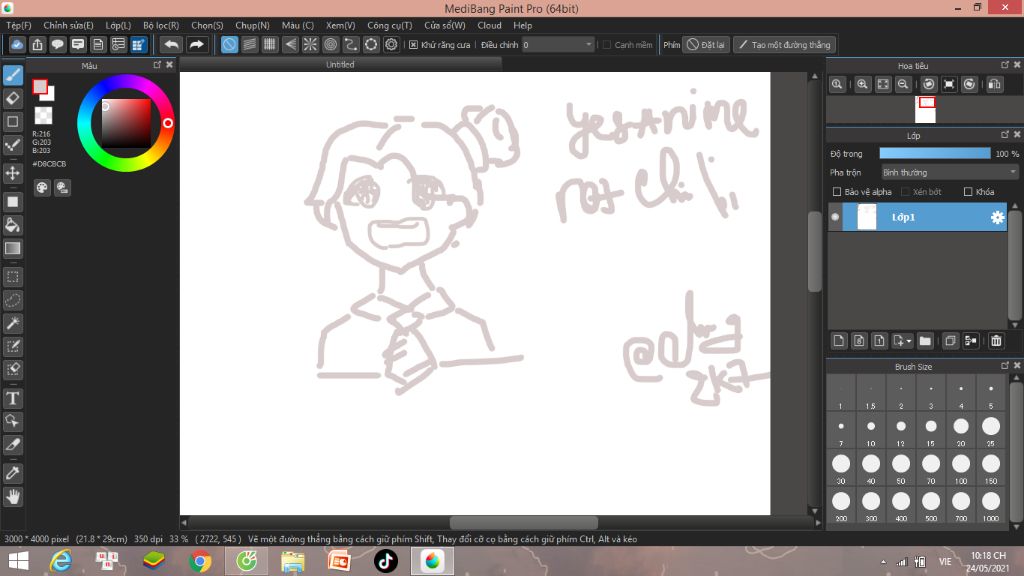Toggle Xén bớt checkbox
Screen dimensions: 1024x576
coord(905,192)
